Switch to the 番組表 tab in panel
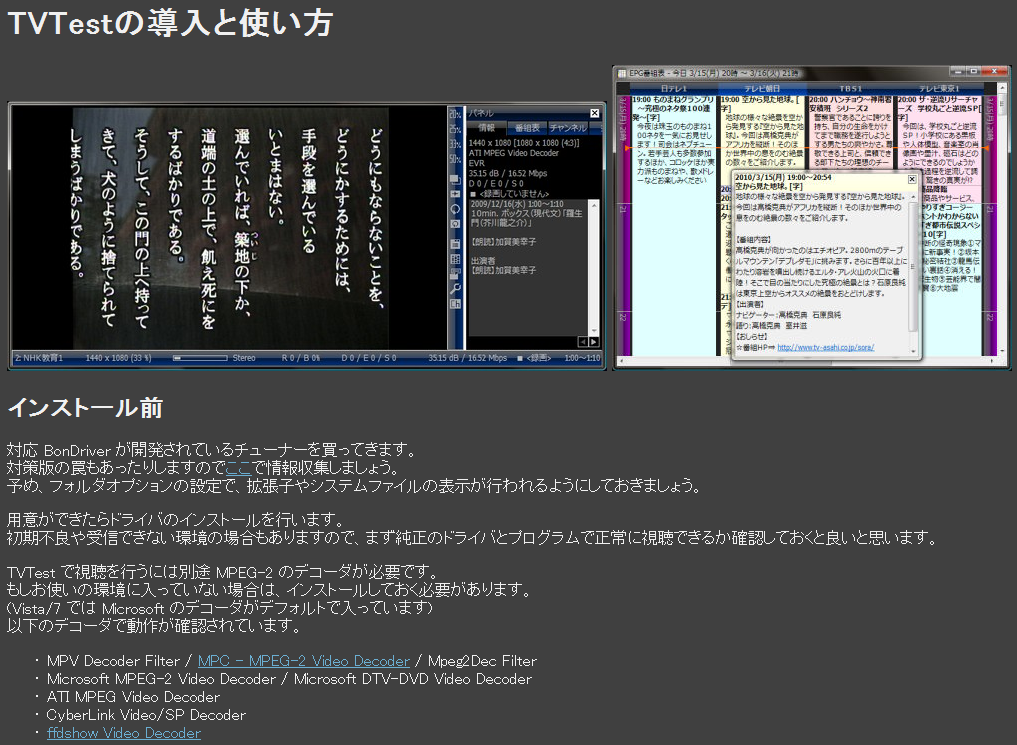 tap(527, 128)
